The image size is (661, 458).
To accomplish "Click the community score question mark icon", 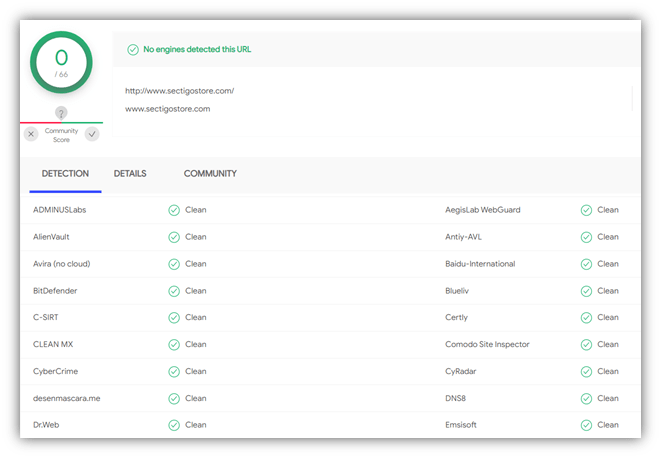I will (x=61, y=113).
